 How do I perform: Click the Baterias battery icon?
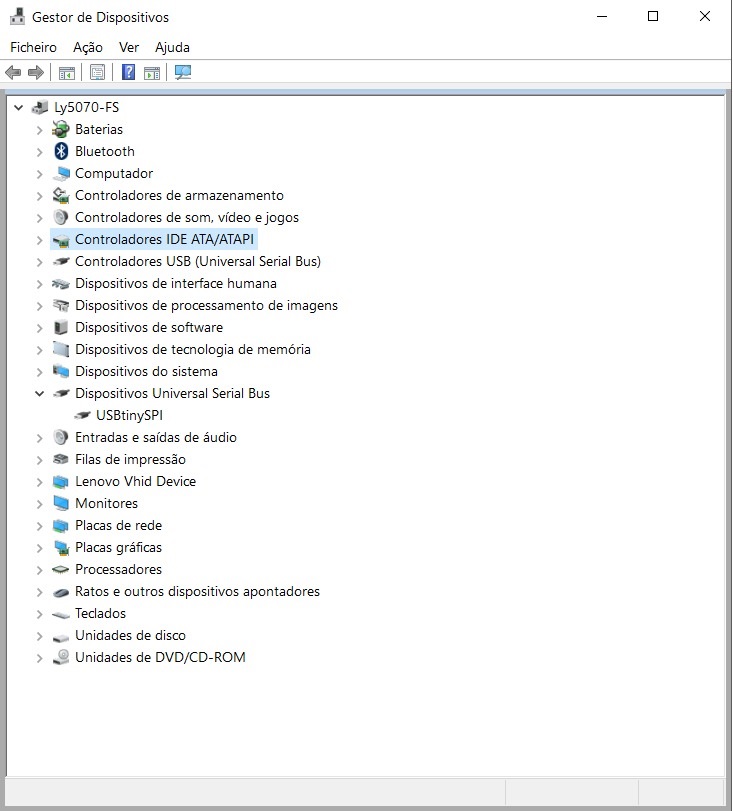click(61, 129)
